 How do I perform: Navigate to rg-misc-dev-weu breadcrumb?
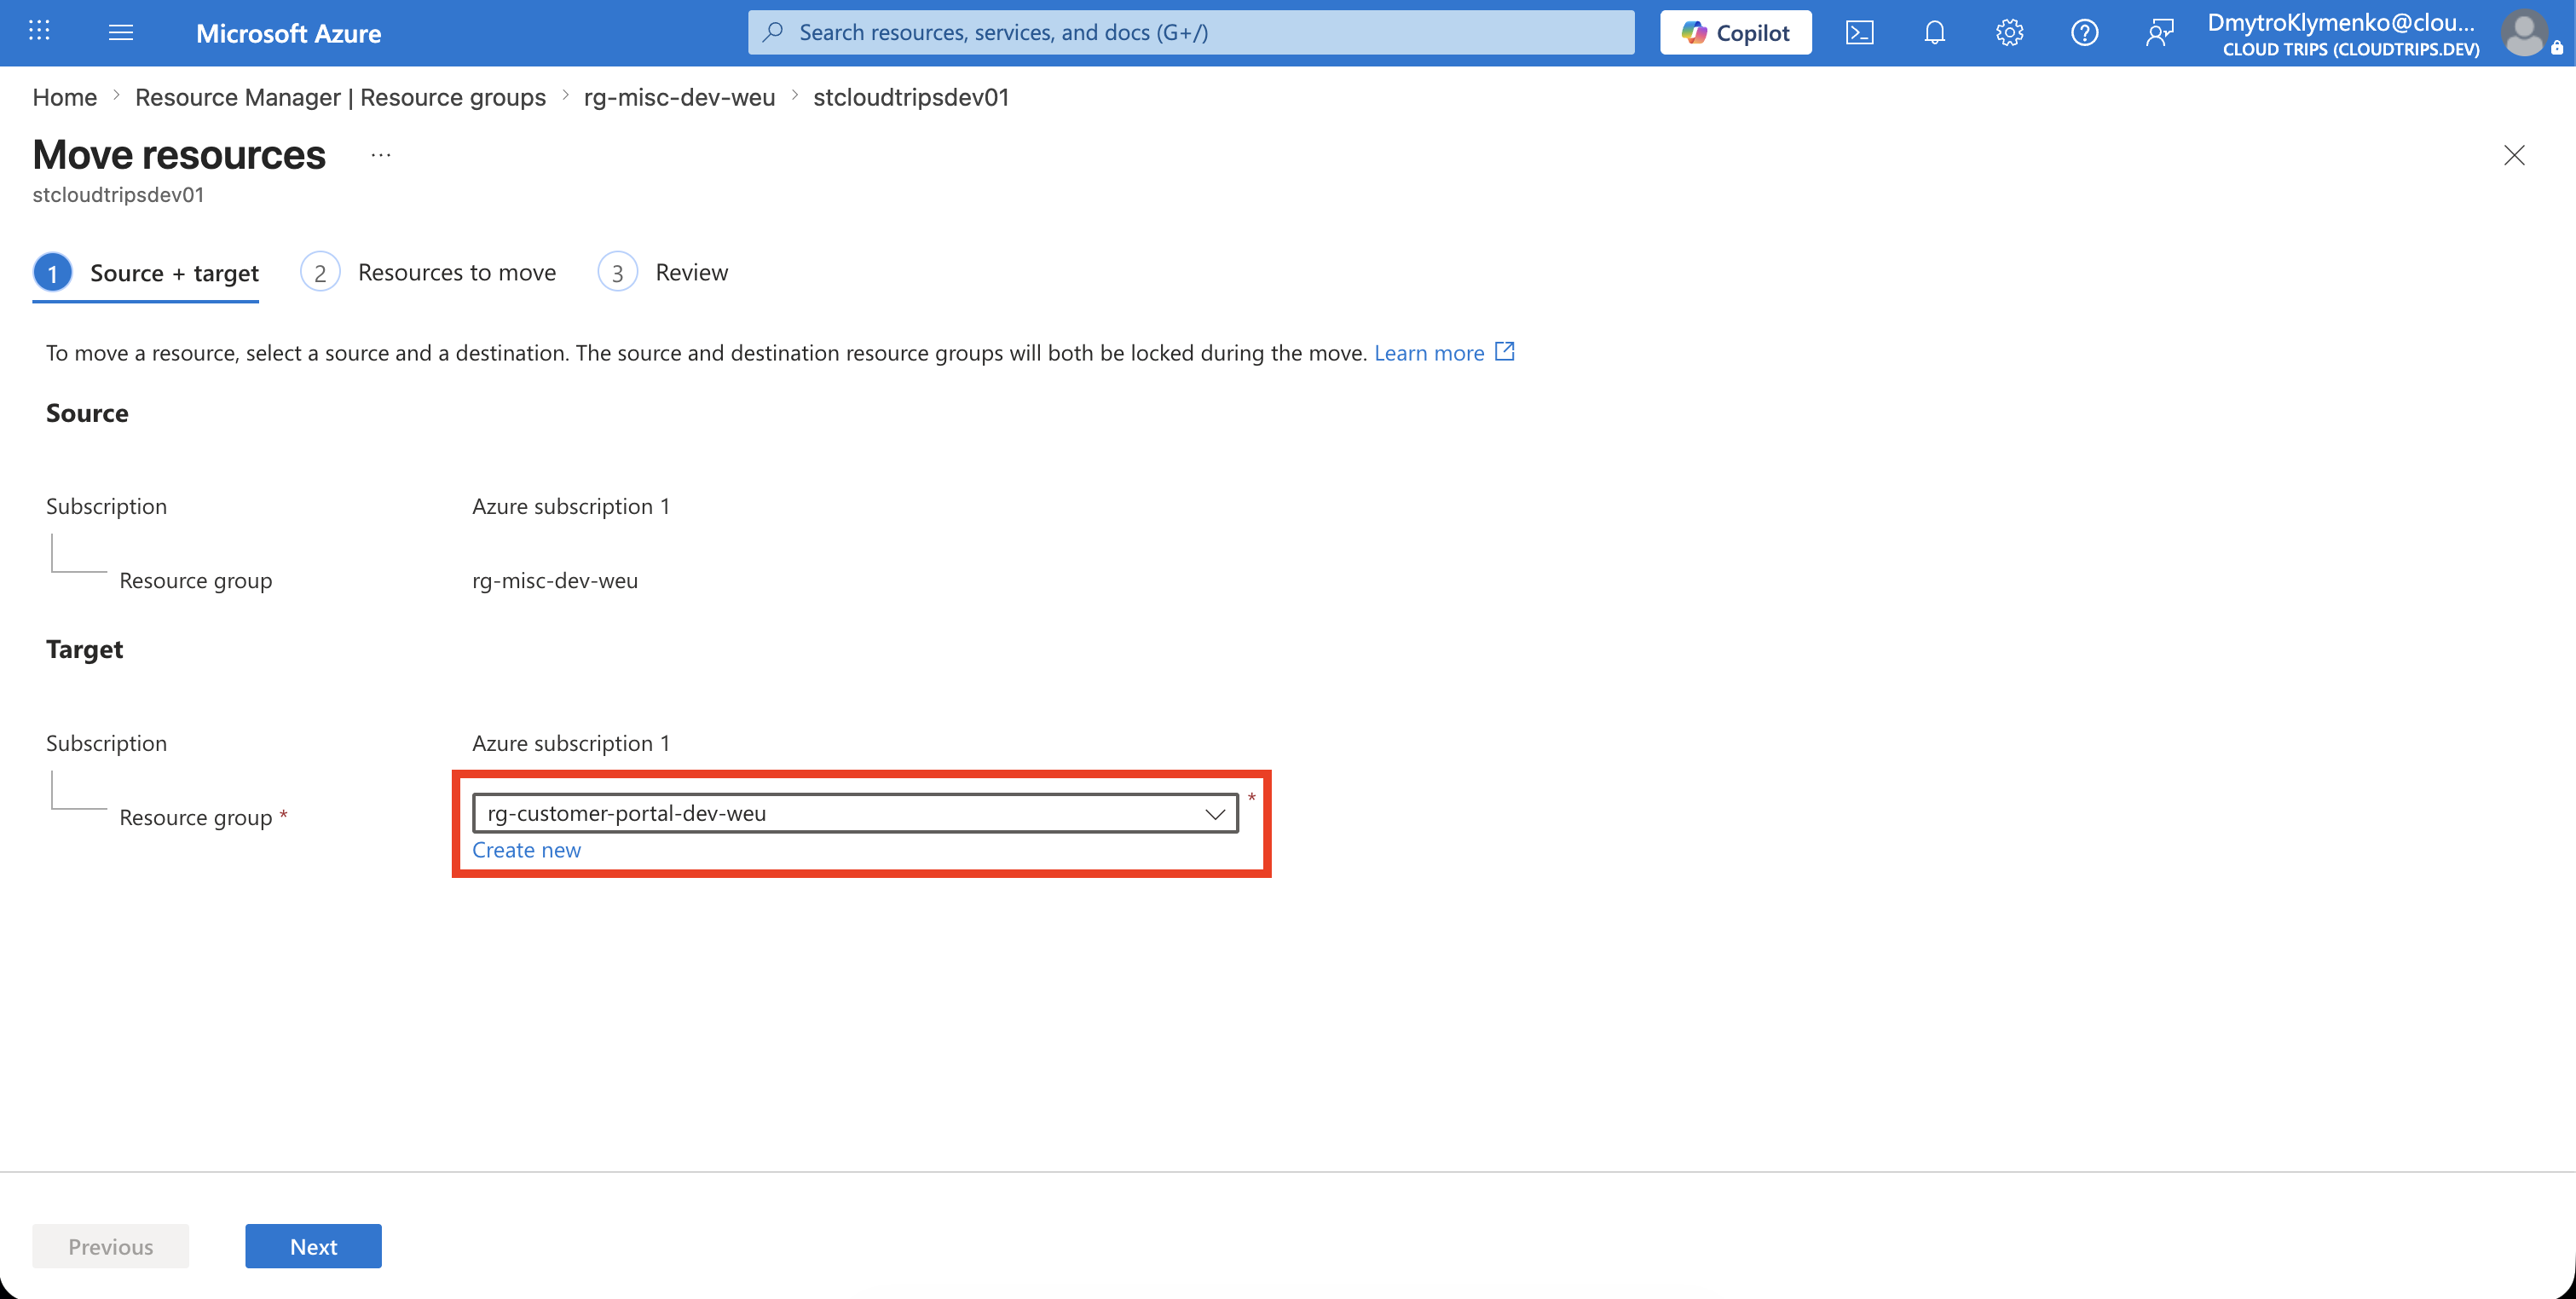point(679,97)
